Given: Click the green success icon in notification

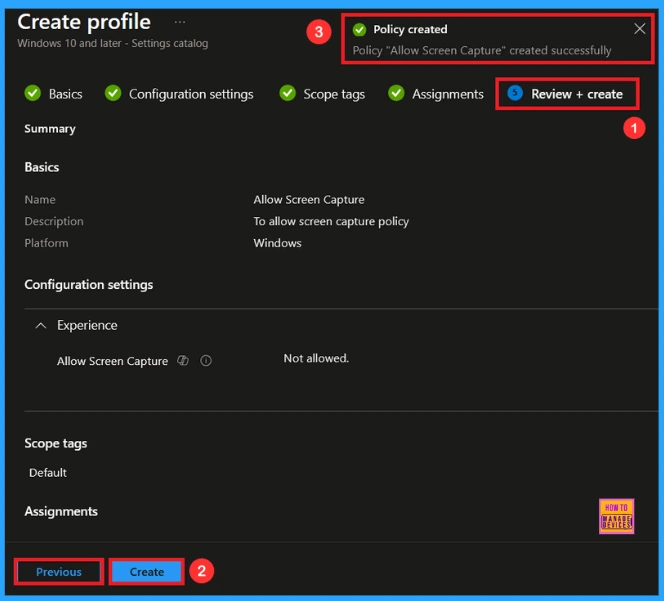Looking at the screenshot, I should [360, 30].
